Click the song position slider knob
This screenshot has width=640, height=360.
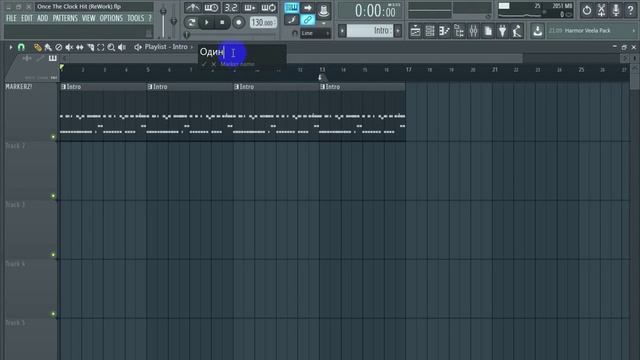pos(187,35)
